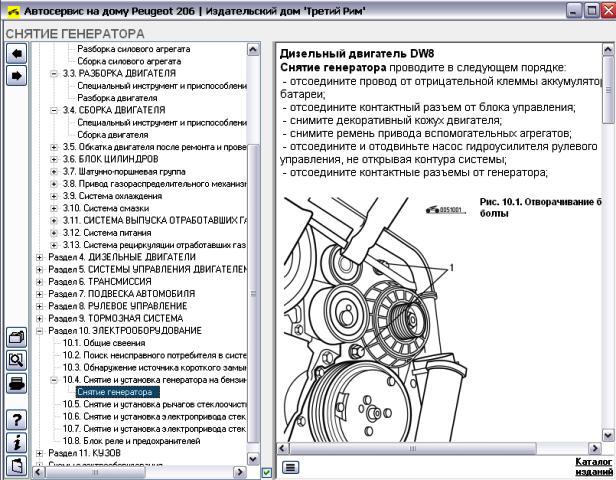Click the forward arrow navigation icon

point(16,75)
